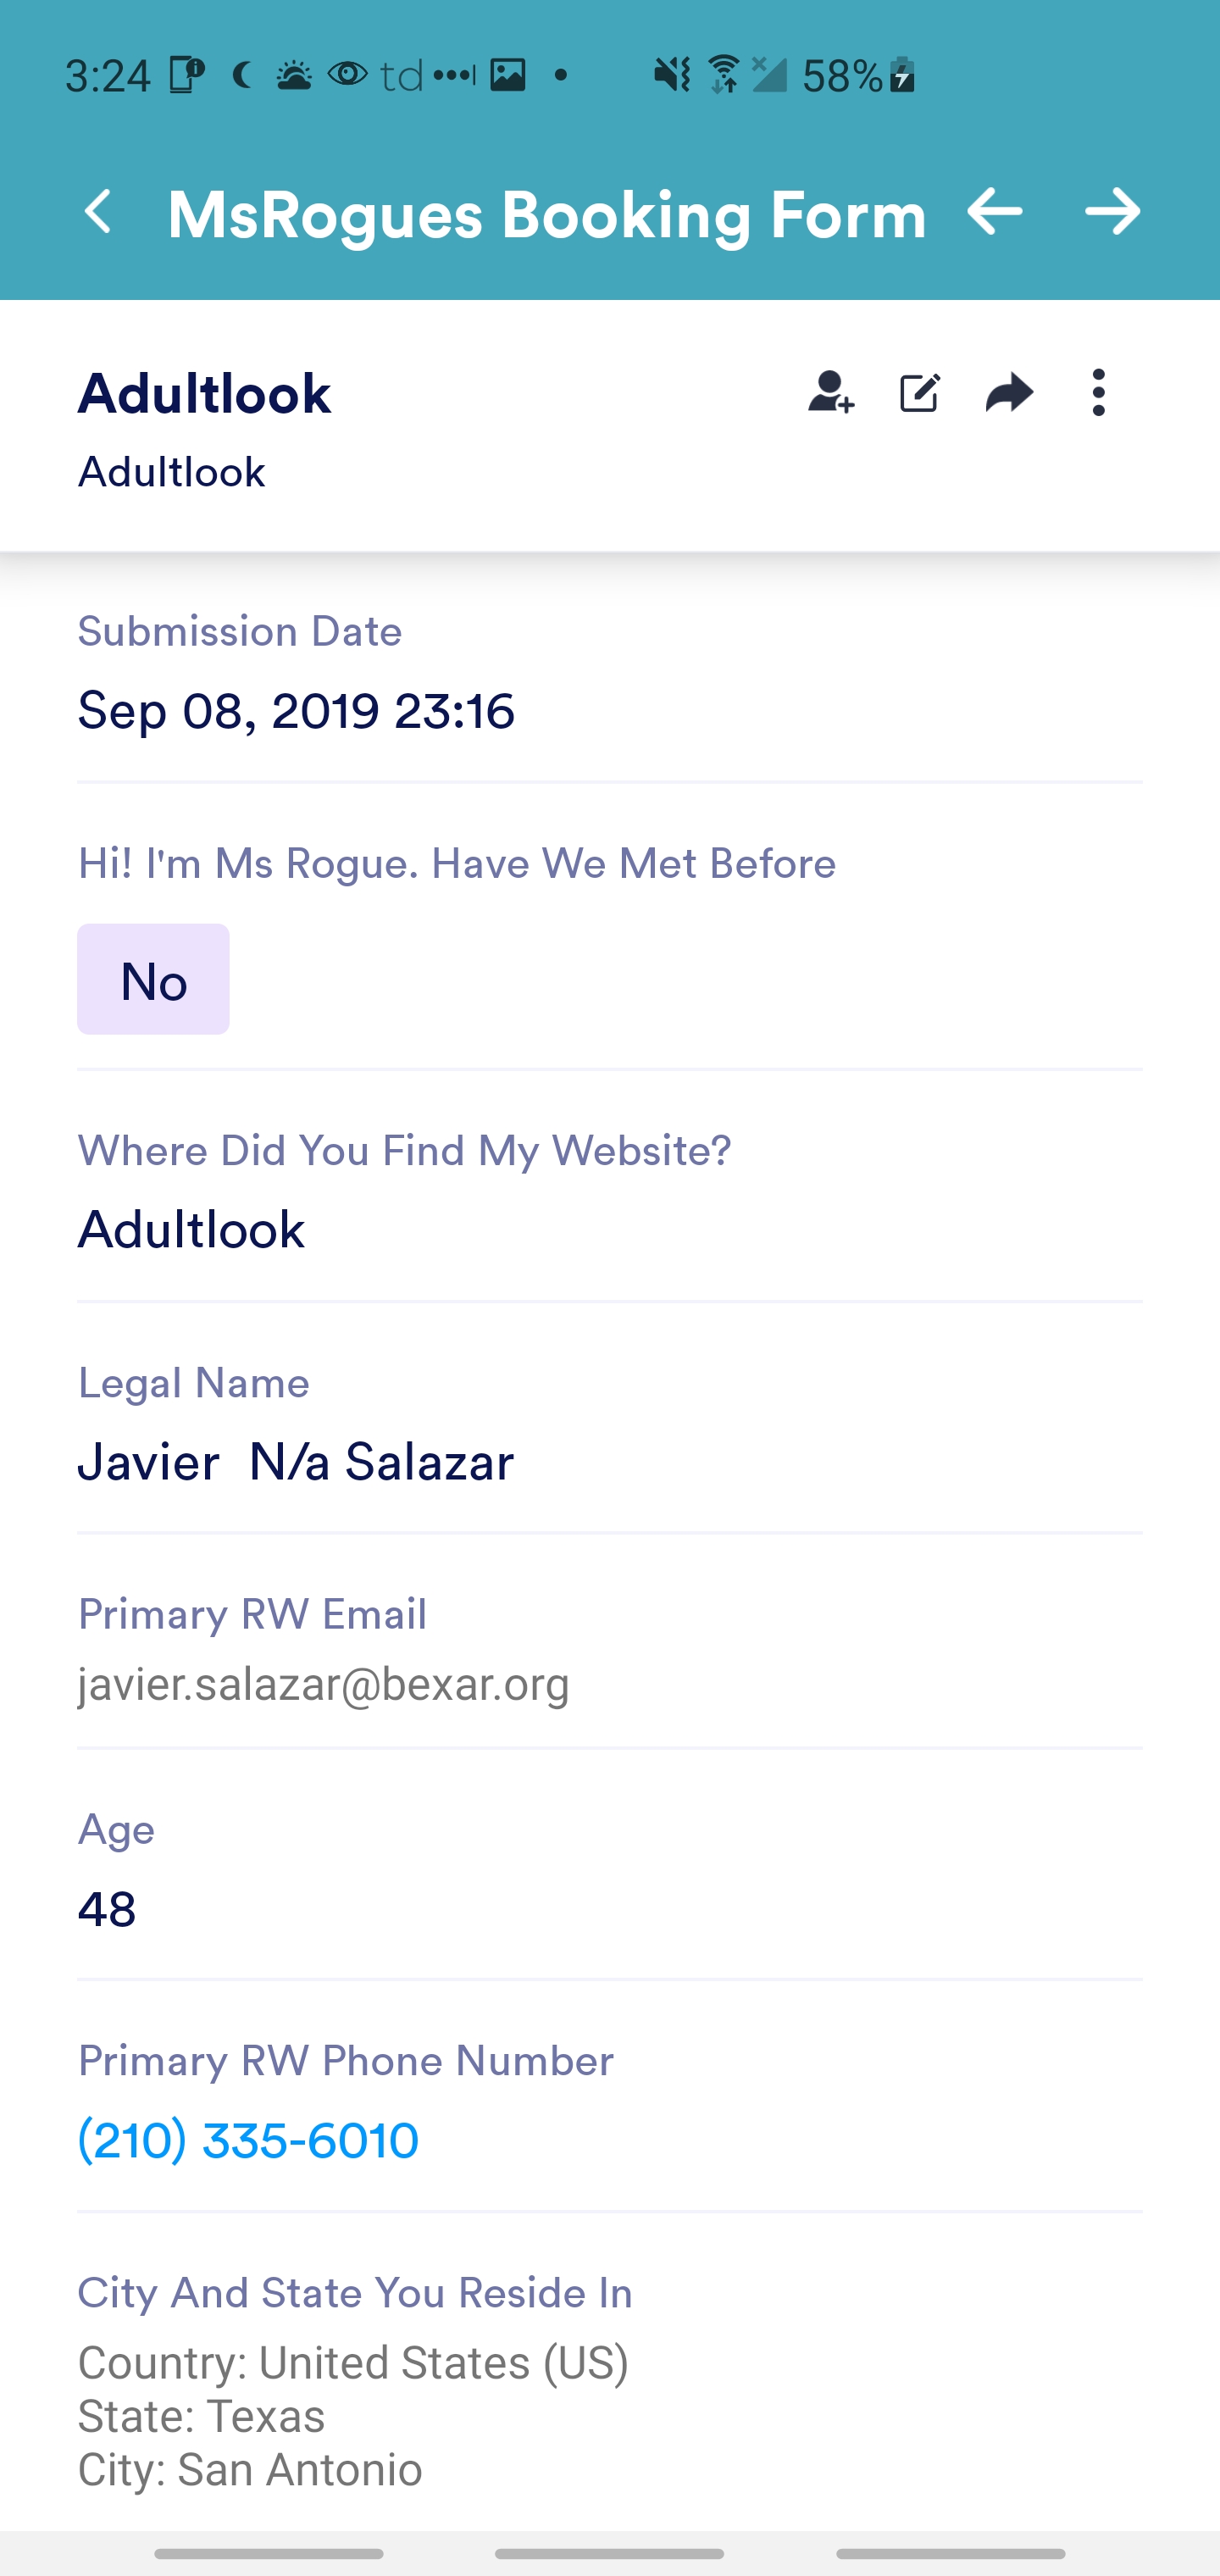This screenshot has width=1220, height=2576.
Task: Tap the Wi-Fi status icon
Action: pyautogui.click(x=722, y=75)
